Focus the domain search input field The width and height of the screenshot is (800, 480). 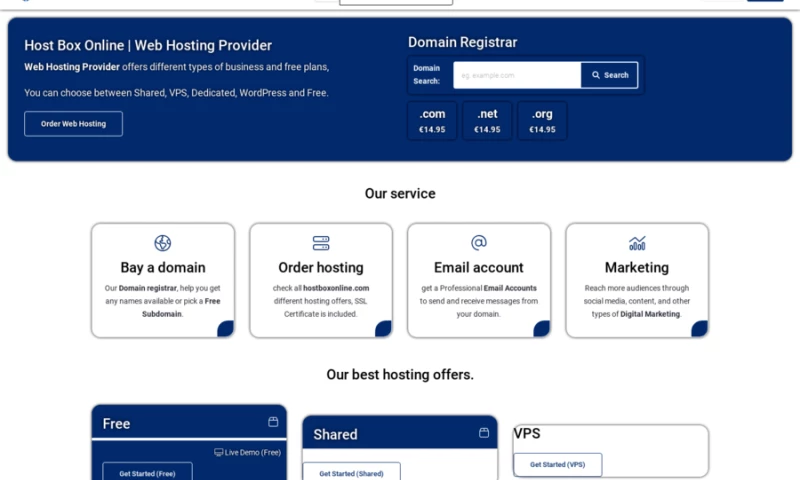click(516, 75)
